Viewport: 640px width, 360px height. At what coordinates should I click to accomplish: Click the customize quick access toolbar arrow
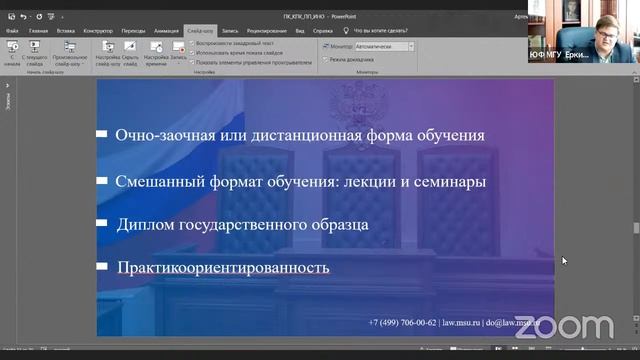point(62,17)
